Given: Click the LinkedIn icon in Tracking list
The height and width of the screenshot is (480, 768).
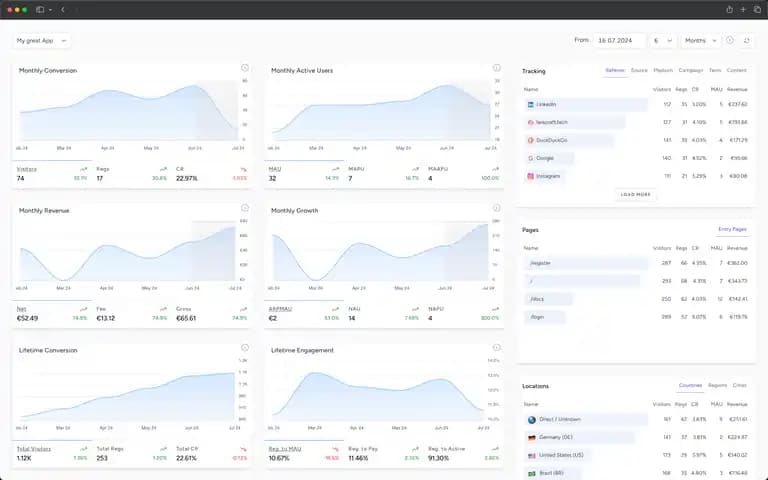Looking at the screenshot, I should [x=530, y=104].
